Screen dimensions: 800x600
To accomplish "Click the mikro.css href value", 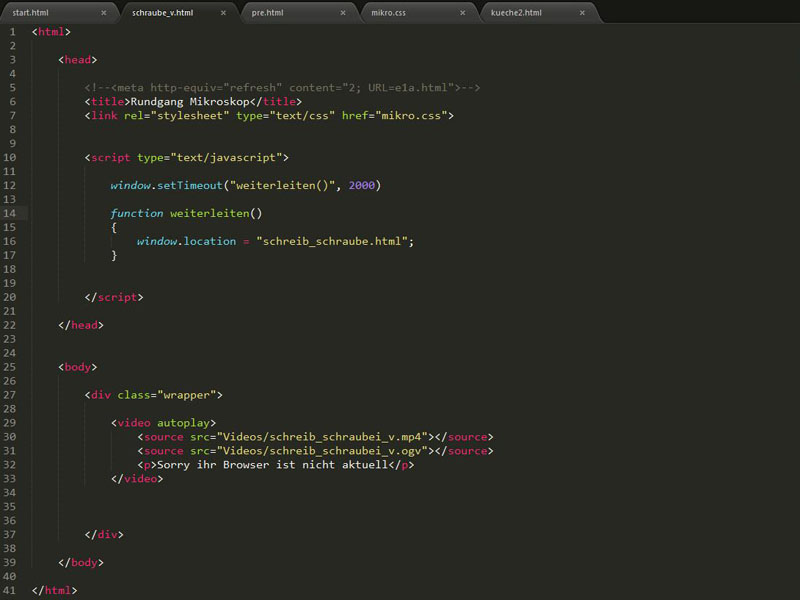I will pos(412,115).
